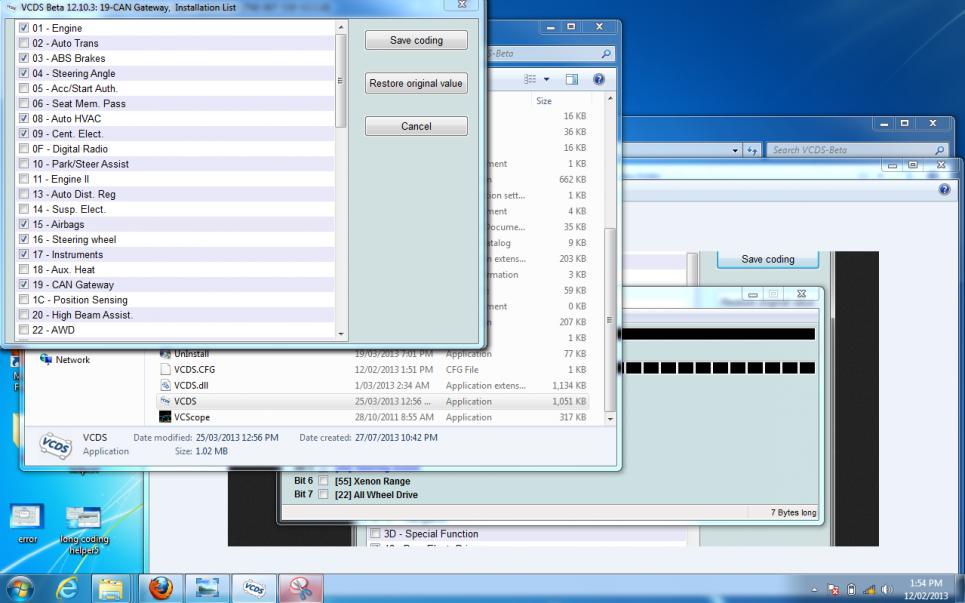Open the wireless signal tray icon
The height and width of the screenshot is (603, 965).
click(869, 589)
